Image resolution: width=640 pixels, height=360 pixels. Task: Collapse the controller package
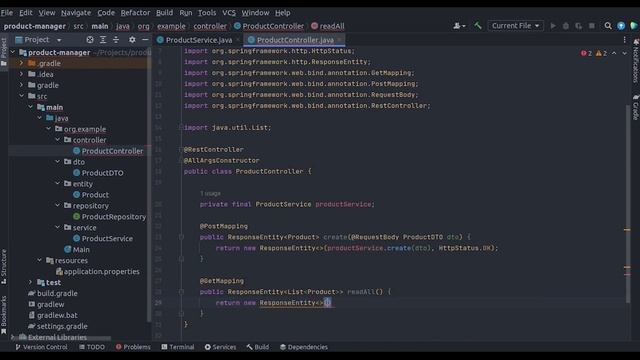pyautogui.click(x=58, y=140)
